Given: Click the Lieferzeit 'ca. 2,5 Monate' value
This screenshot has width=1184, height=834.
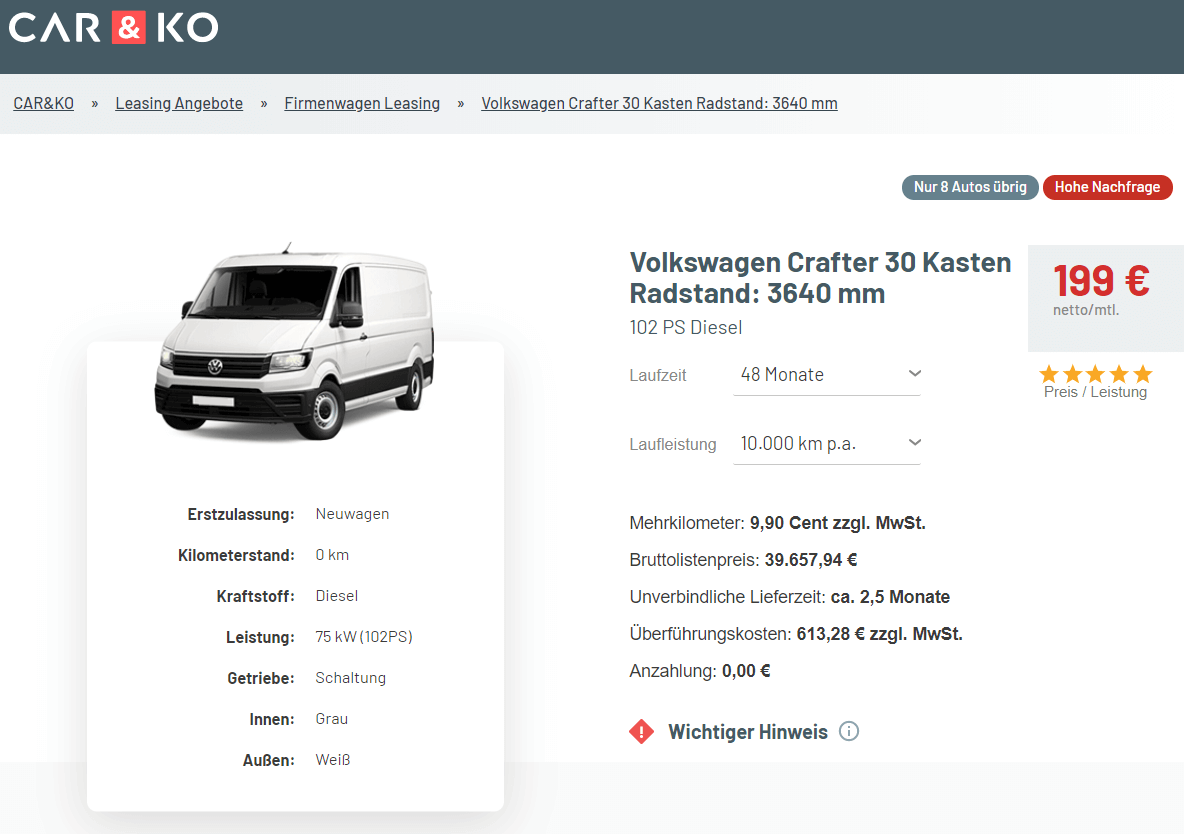Looking at the screenshot, I should click(890, 597).
